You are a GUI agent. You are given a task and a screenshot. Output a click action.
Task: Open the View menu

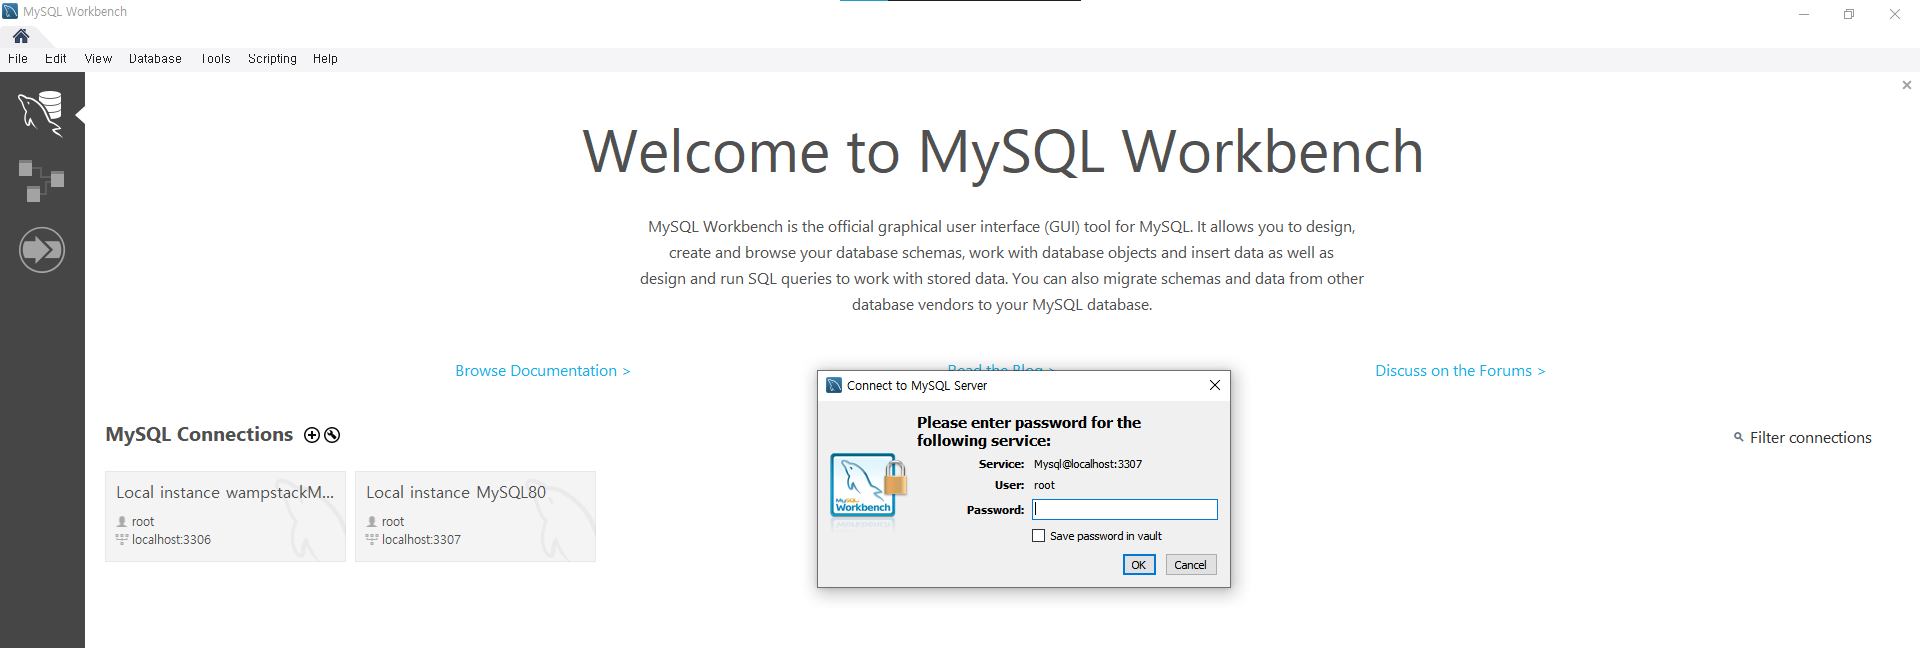click(x=98, y=59)
